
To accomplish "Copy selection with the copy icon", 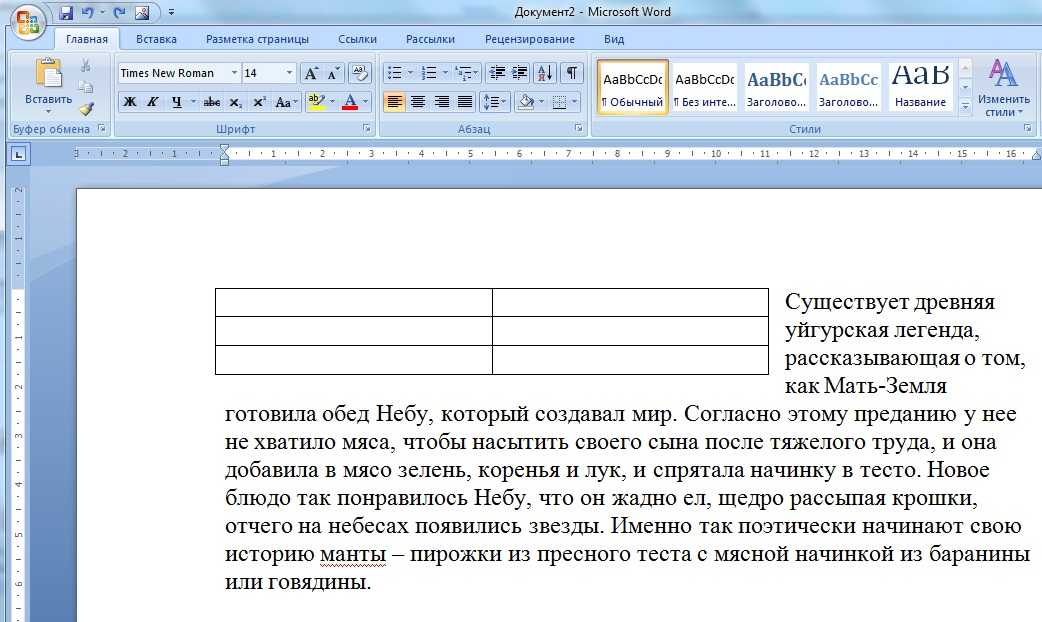I will click(86, 87).
